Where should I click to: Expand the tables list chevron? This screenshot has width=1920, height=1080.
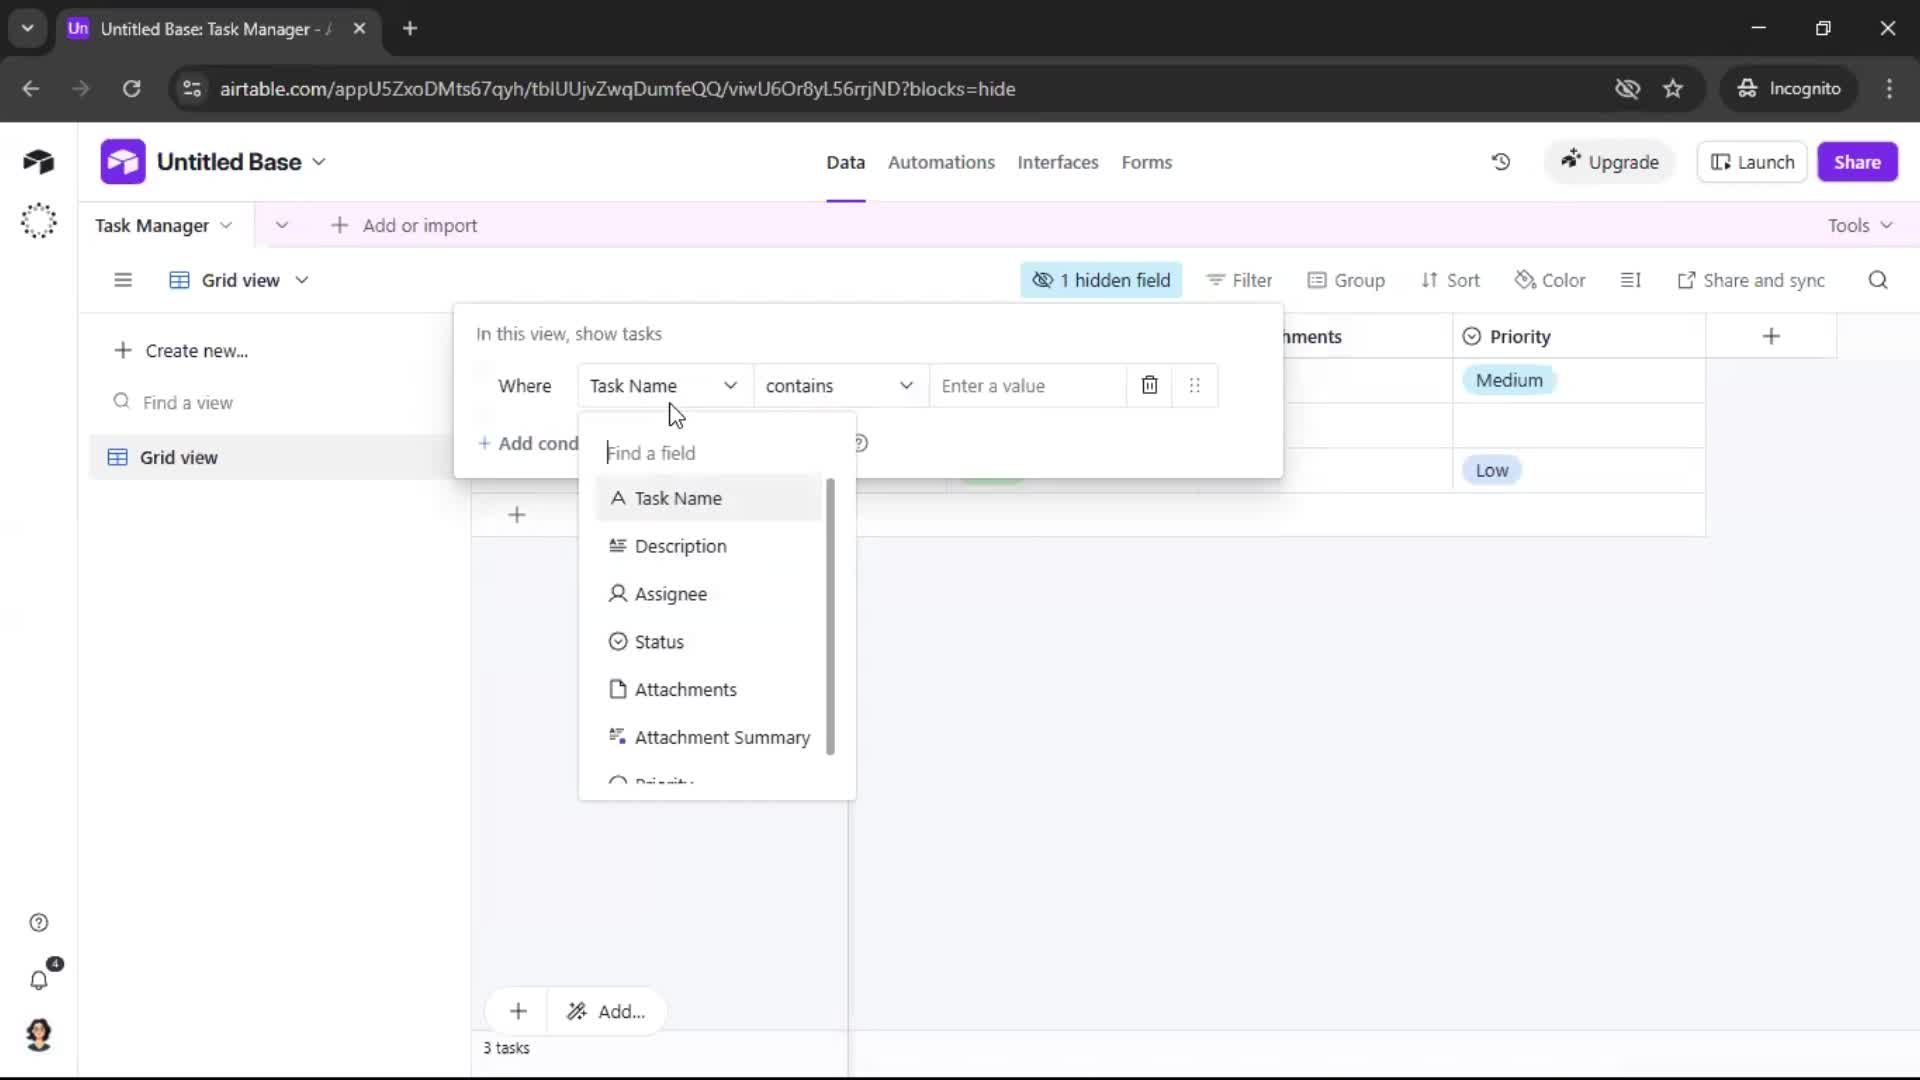pos(282,226)
